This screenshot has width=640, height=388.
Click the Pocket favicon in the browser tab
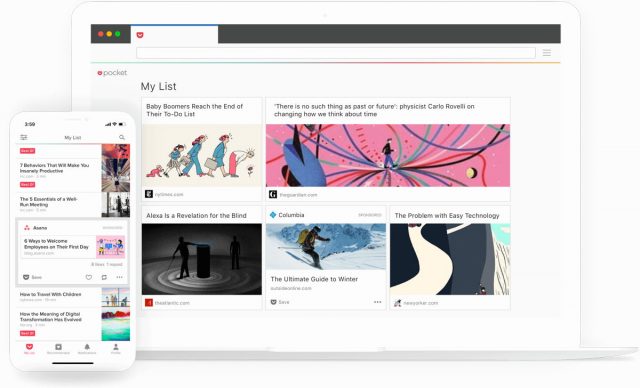(x=140, y=35)
